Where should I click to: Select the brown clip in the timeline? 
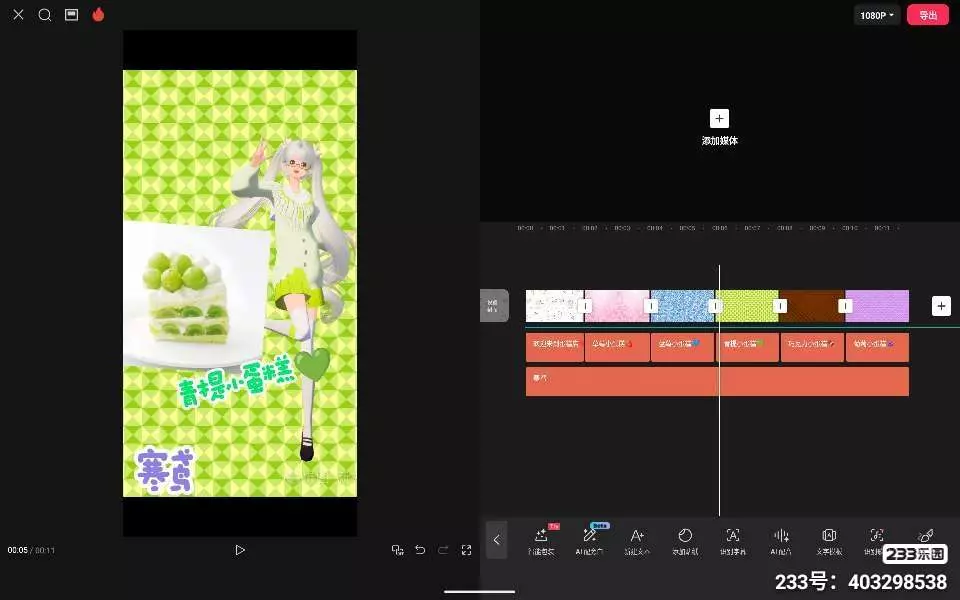[x=812, y=306]
